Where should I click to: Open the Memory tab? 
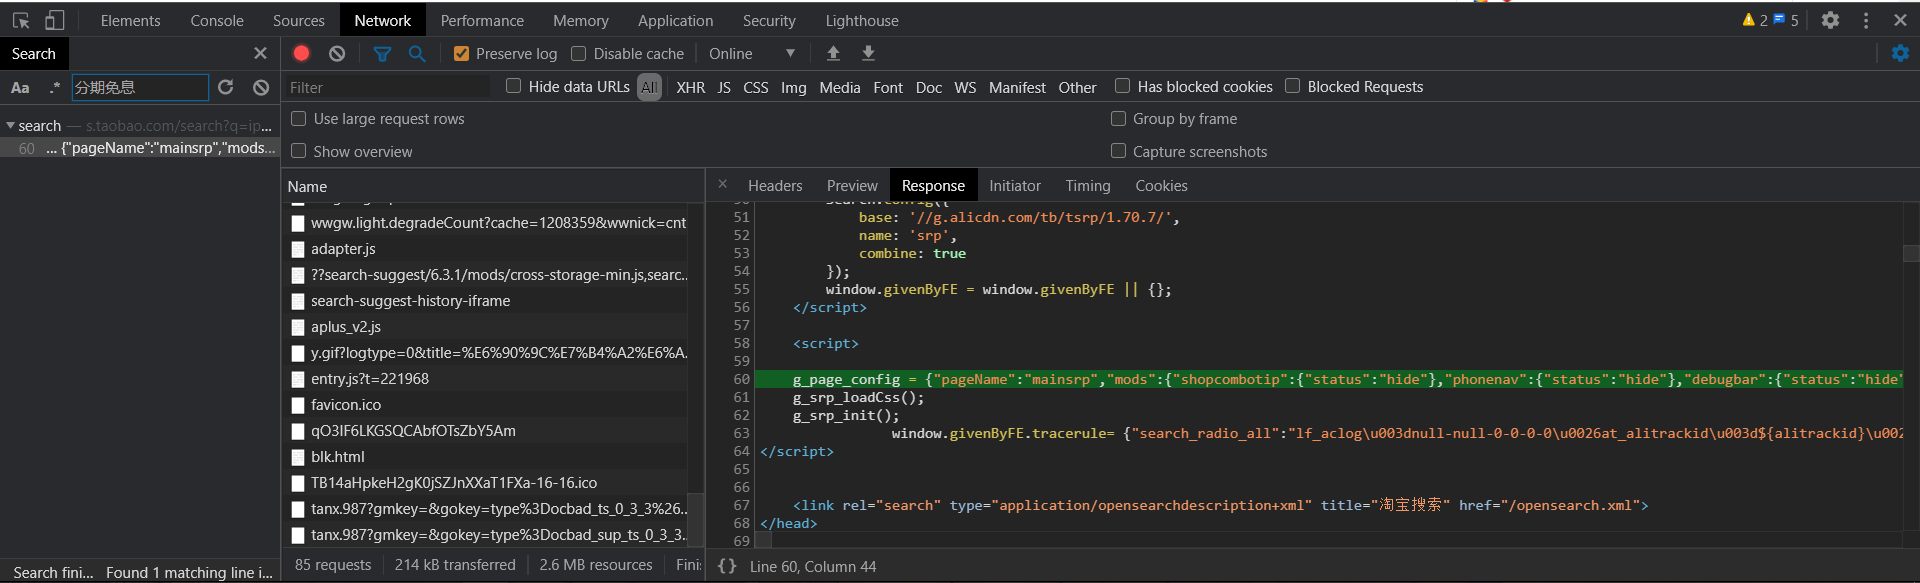coord(581,20)
